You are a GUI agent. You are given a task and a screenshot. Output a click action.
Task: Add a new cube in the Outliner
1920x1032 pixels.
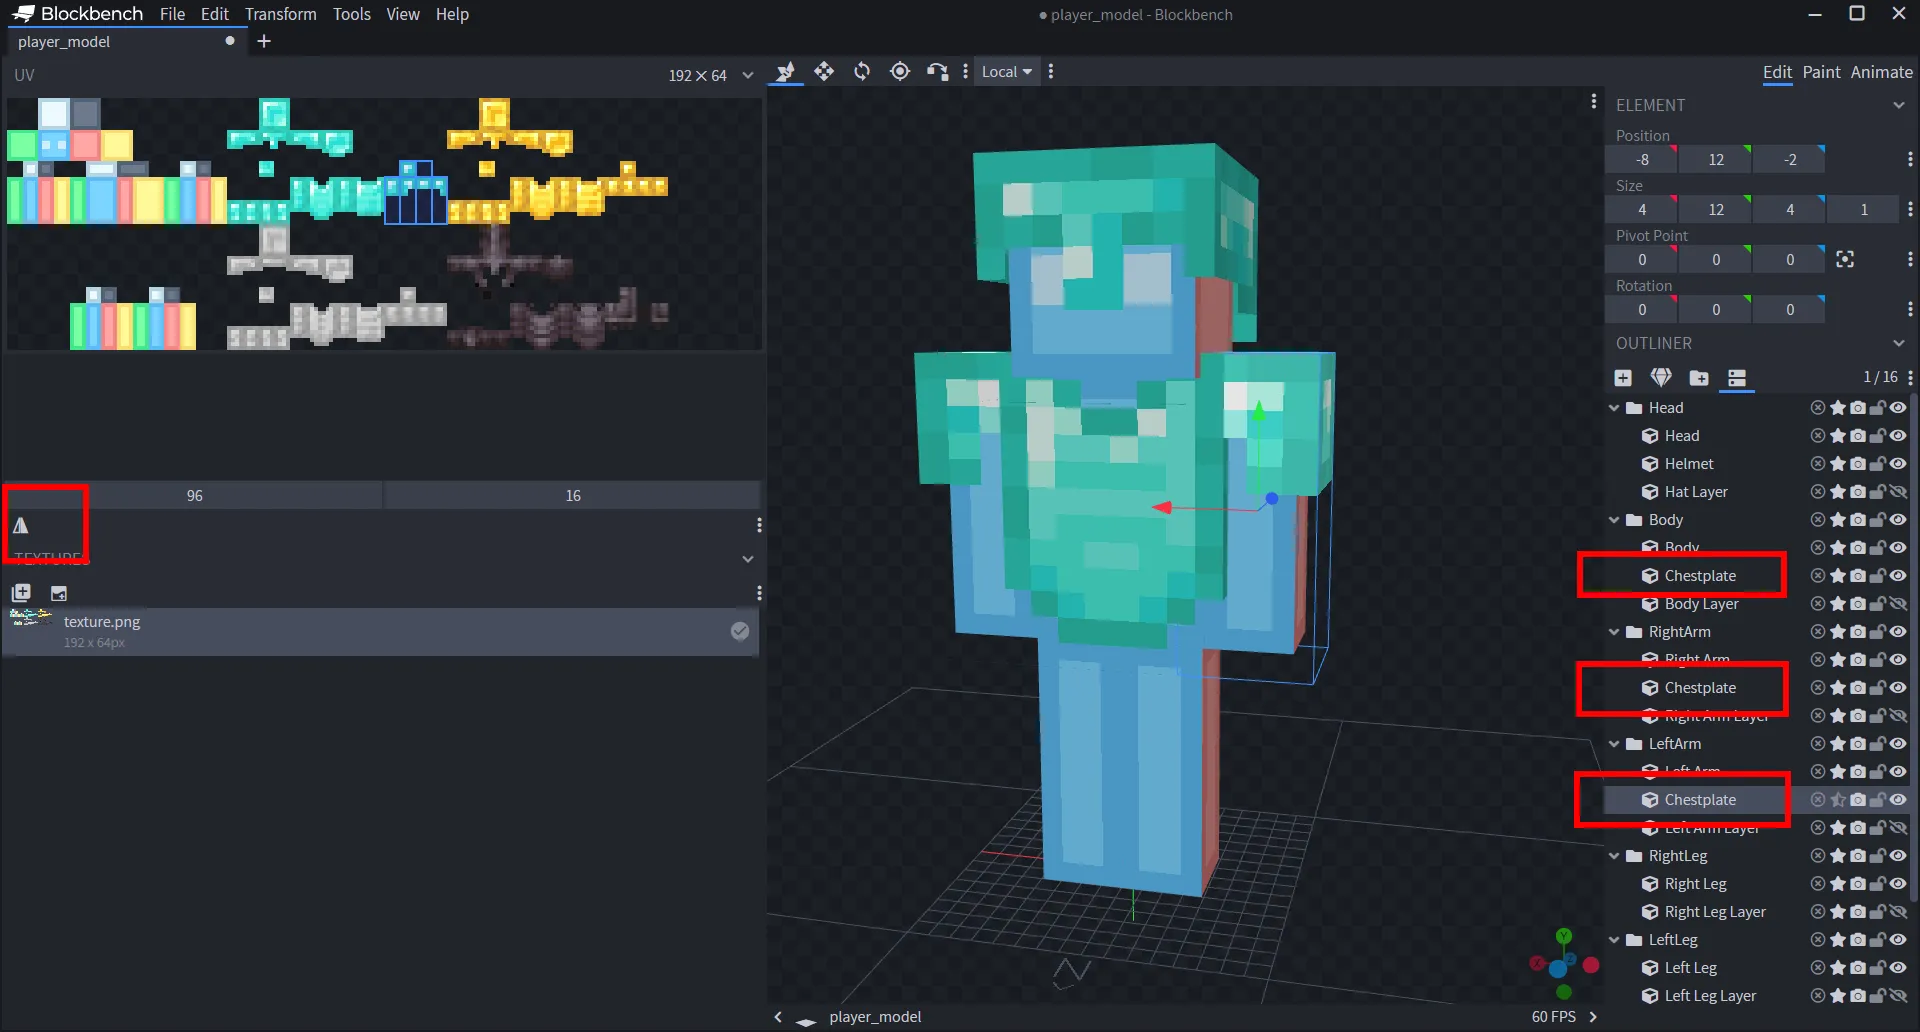(x=1622, y=378)
